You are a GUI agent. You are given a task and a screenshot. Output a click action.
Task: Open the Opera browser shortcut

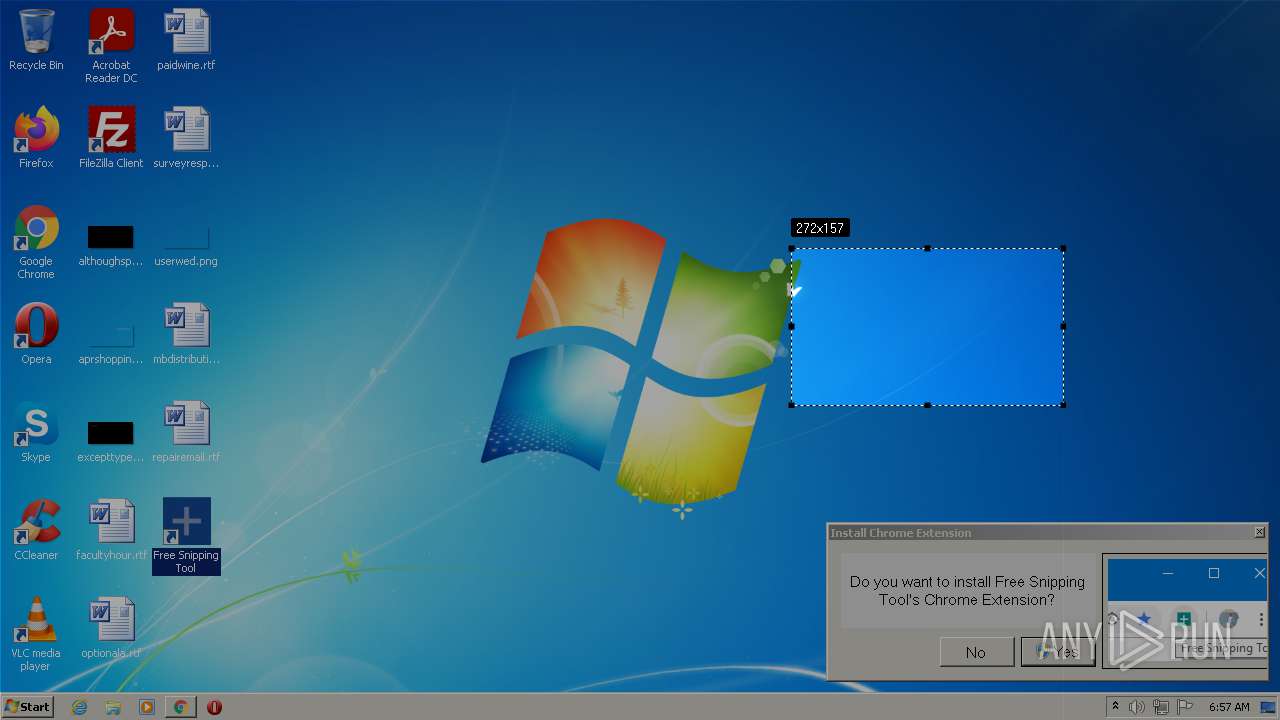(36, 334)
